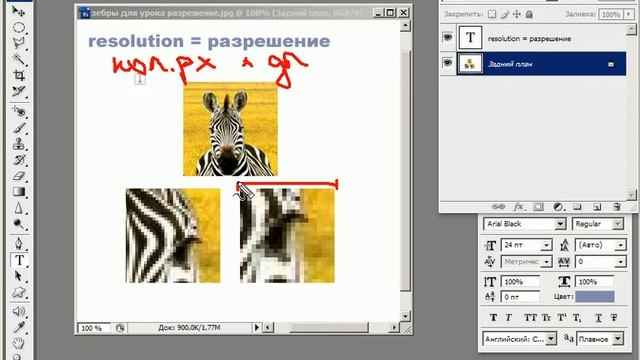
Task: Select the Audio Annotation speaker tool
Action: click(x=18, y=311)
